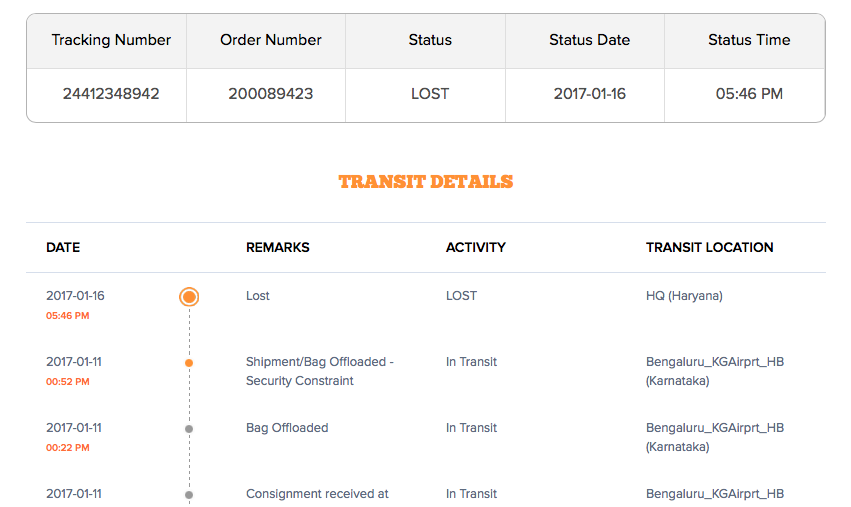Click the REMARKS header in transit table

[x=278, y=247]
